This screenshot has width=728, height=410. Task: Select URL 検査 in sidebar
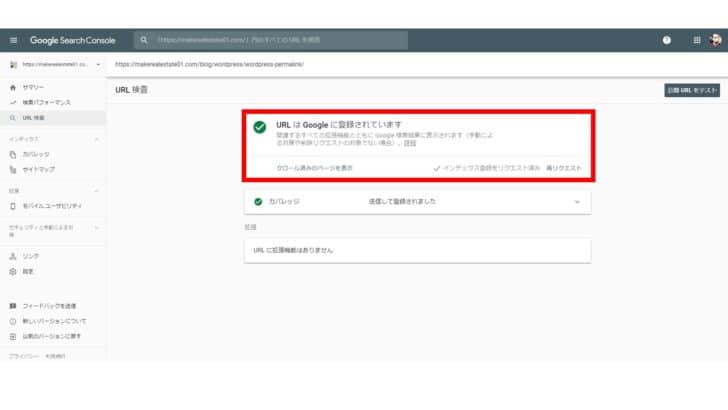coord(53,118)
